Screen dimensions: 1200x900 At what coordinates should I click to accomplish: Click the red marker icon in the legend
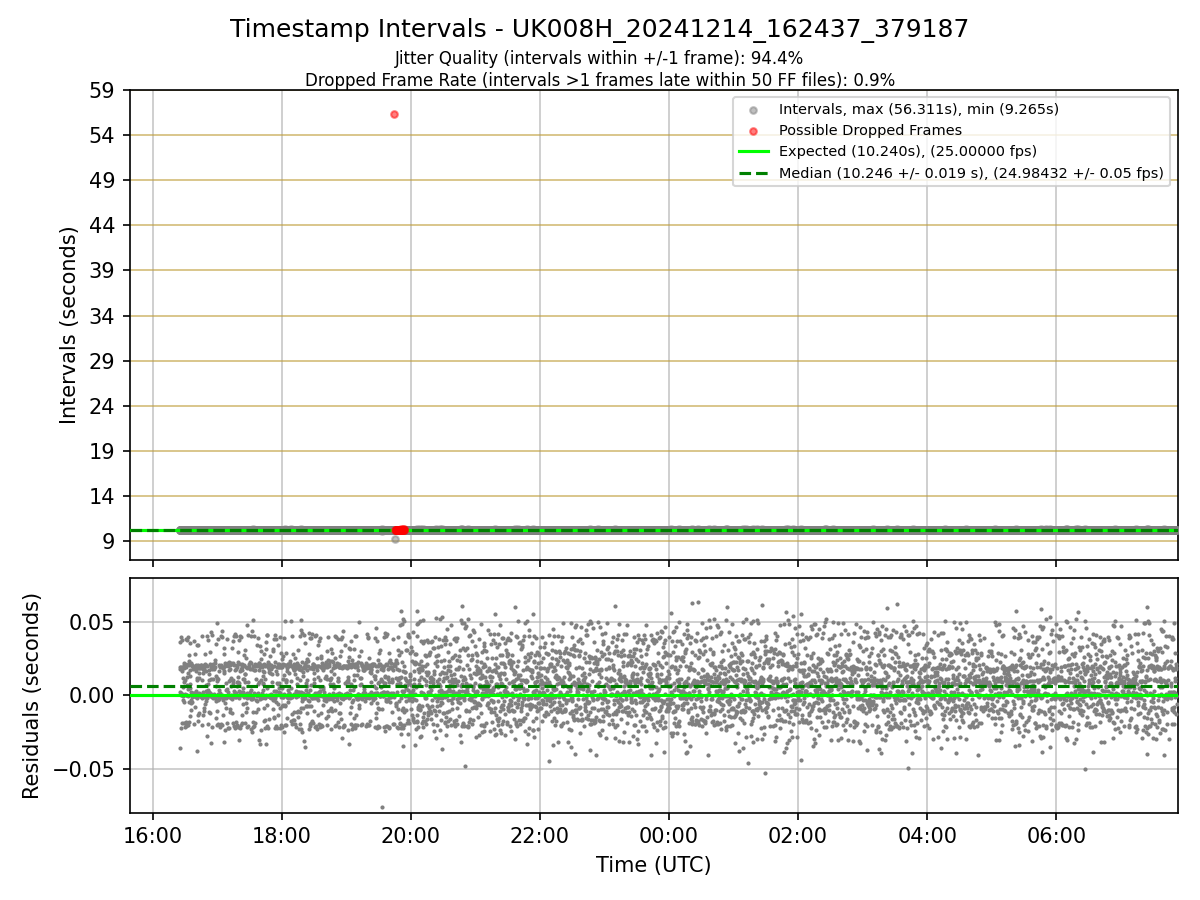[753, 131]
